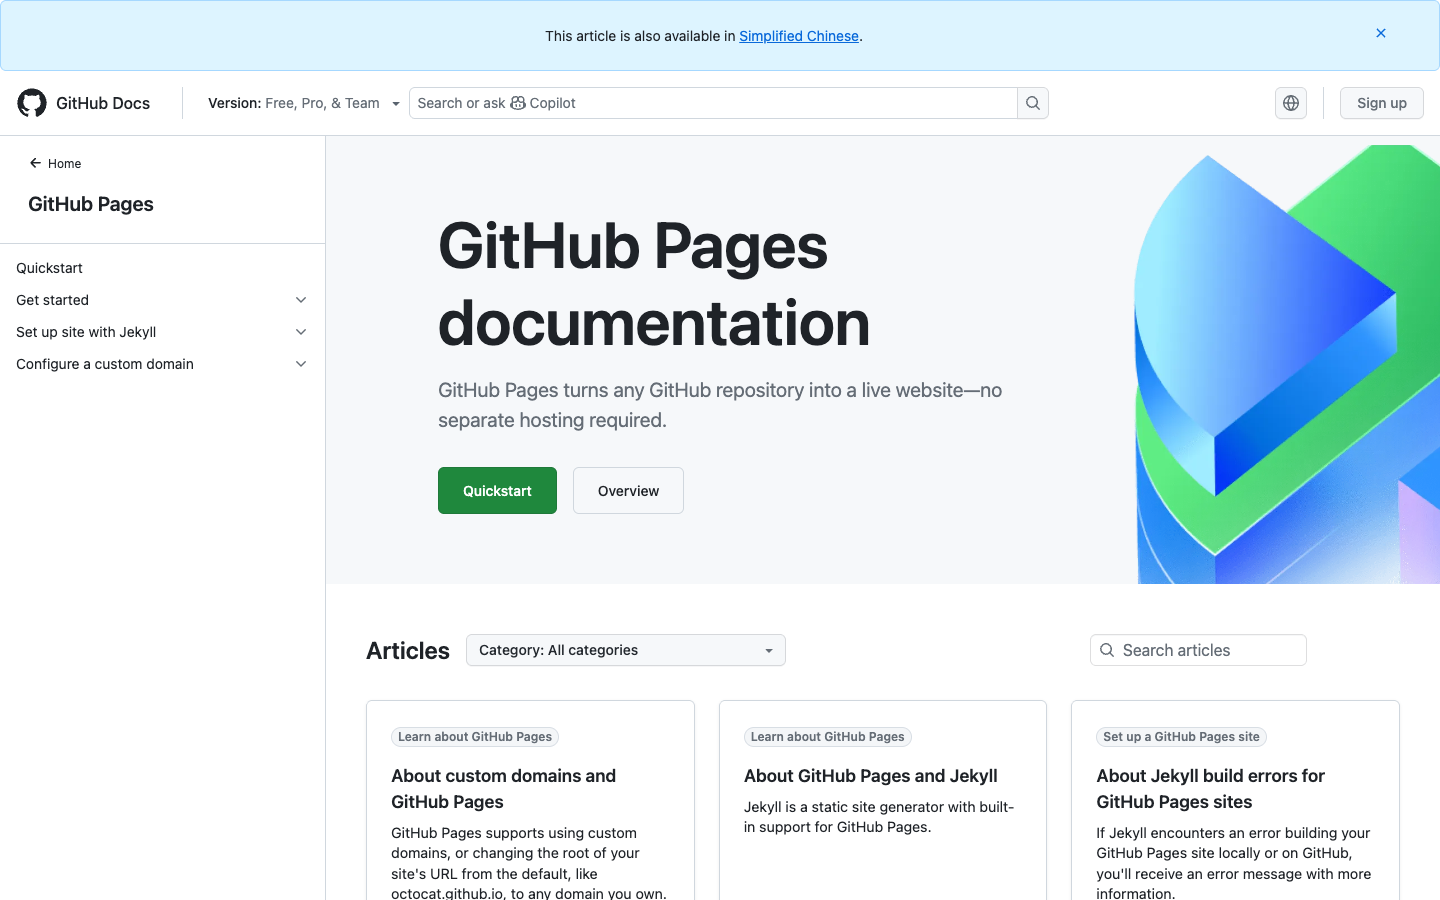
Task: Click the GitHub Pages documentation headline
Action: (654, 284)
